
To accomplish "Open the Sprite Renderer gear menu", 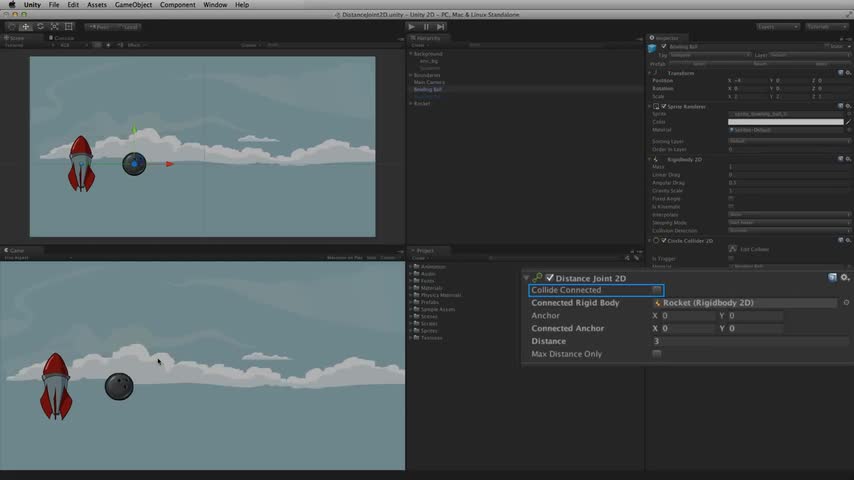I will (848, 106).
